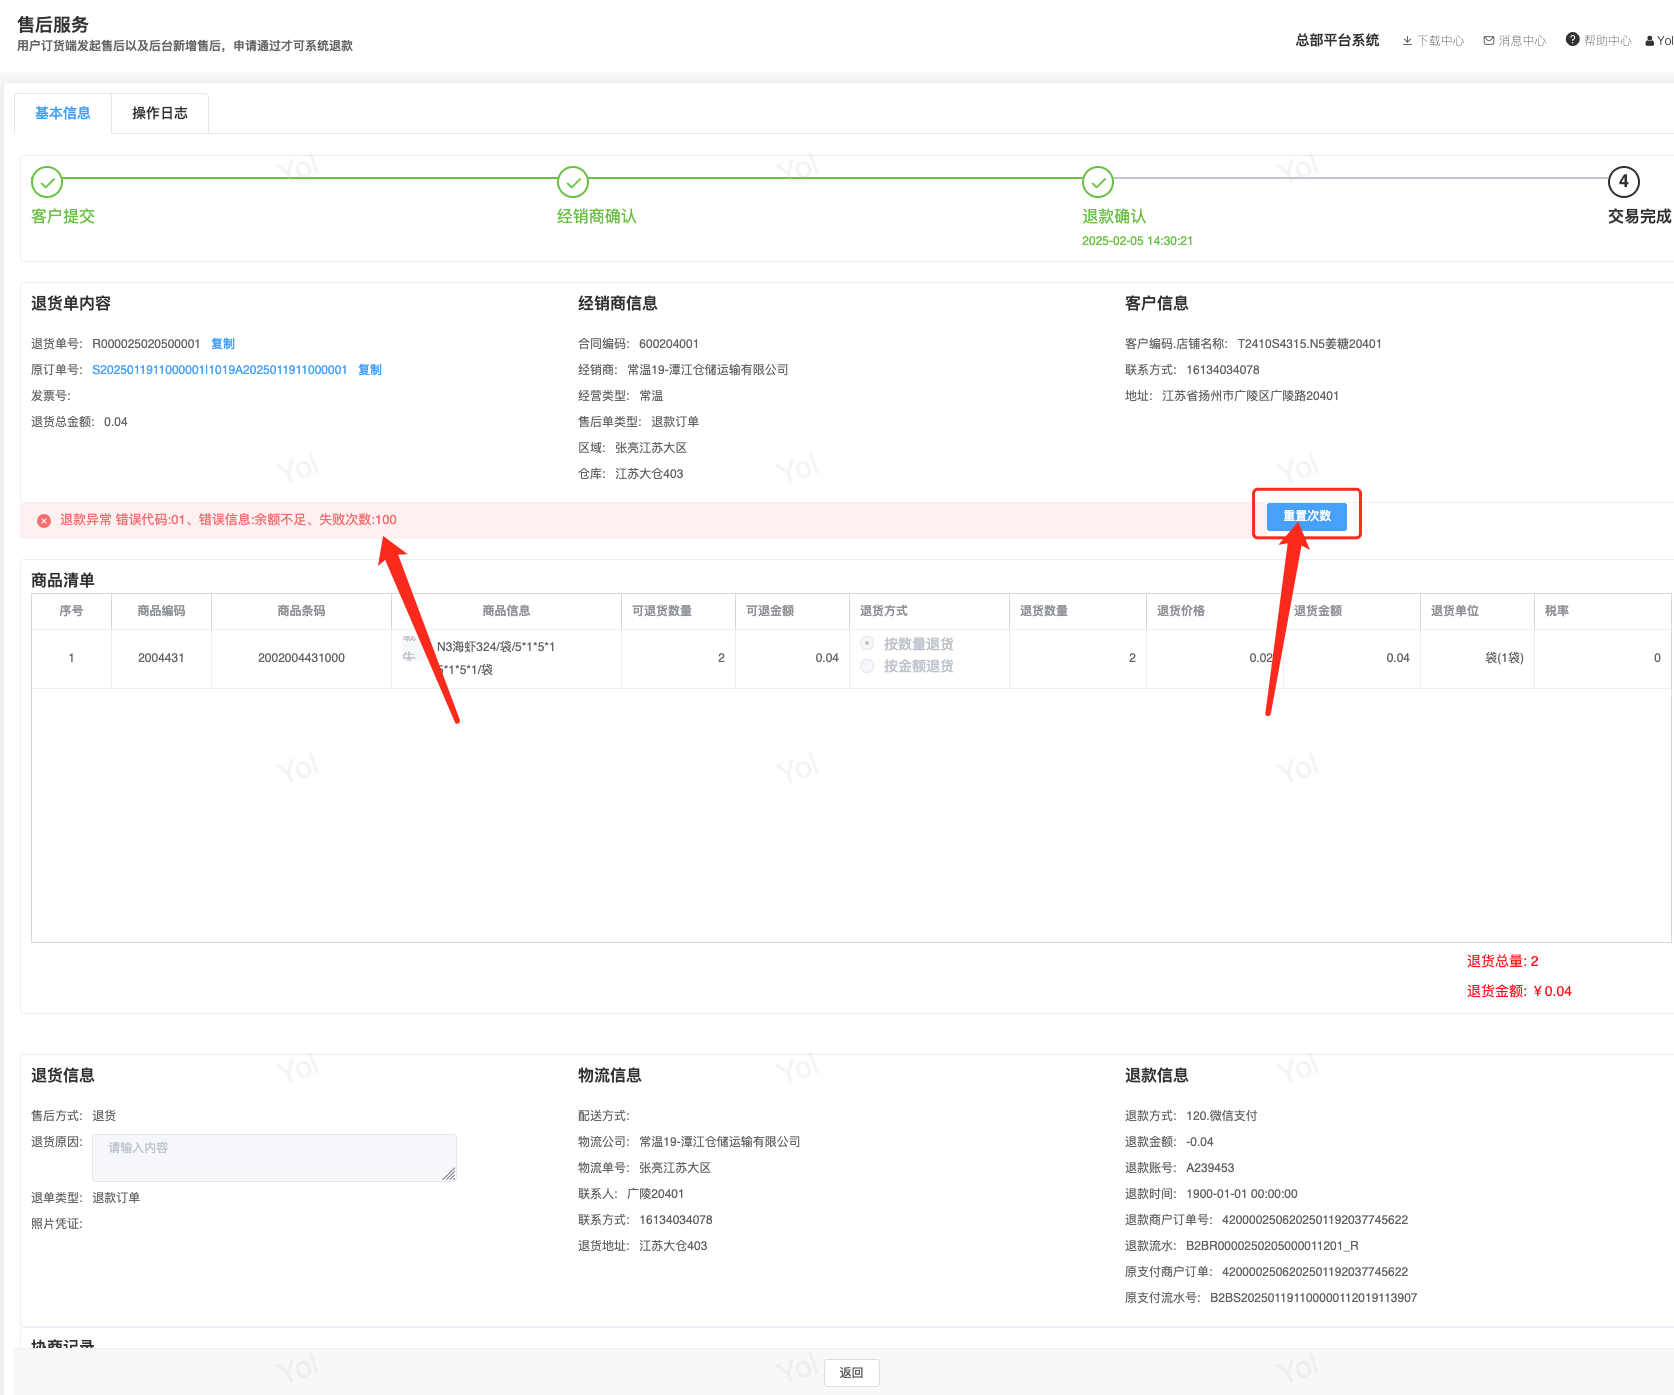Click the 退款商户订单号 value

coord(1315,1220)
